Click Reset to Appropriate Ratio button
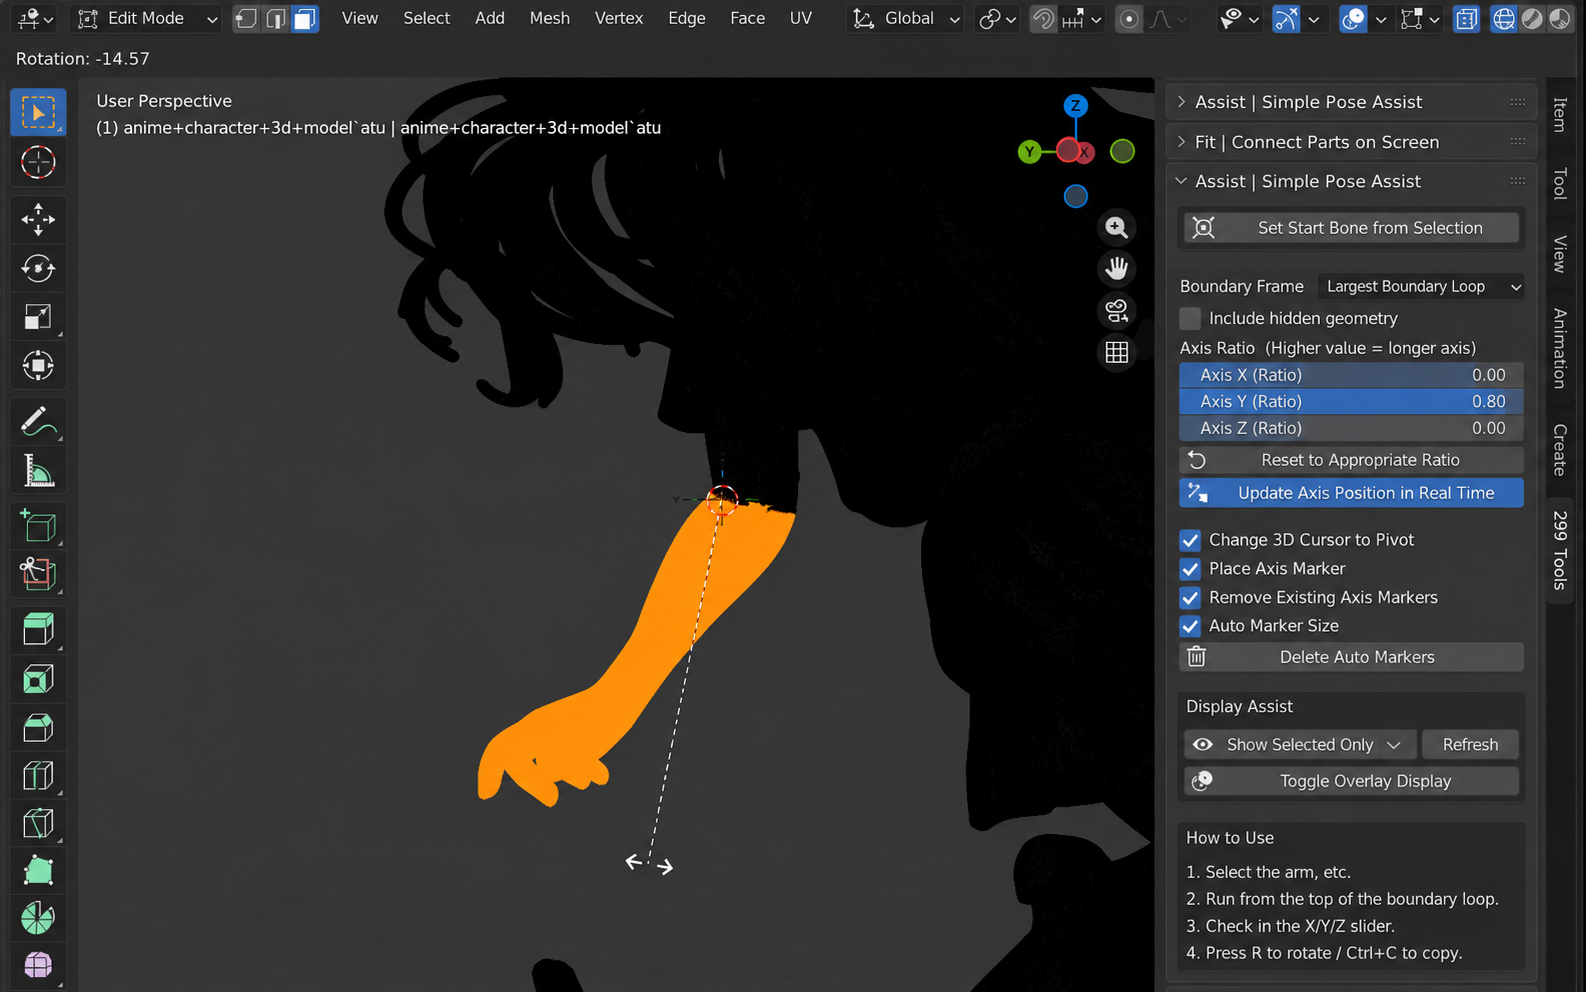 point(1351,460)
